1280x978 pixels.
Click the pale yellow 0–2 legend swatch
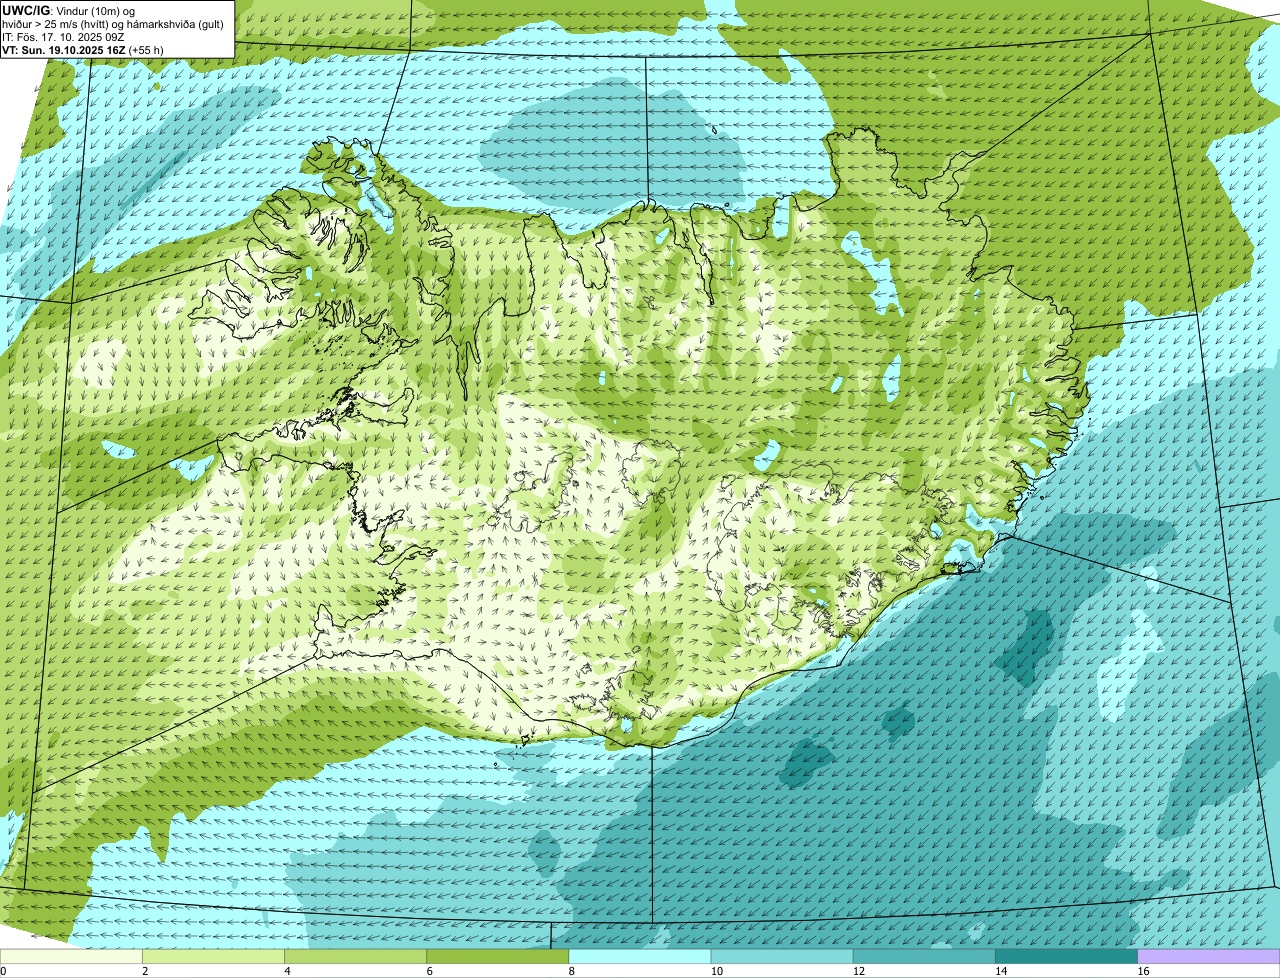click(x=71, y=956)
